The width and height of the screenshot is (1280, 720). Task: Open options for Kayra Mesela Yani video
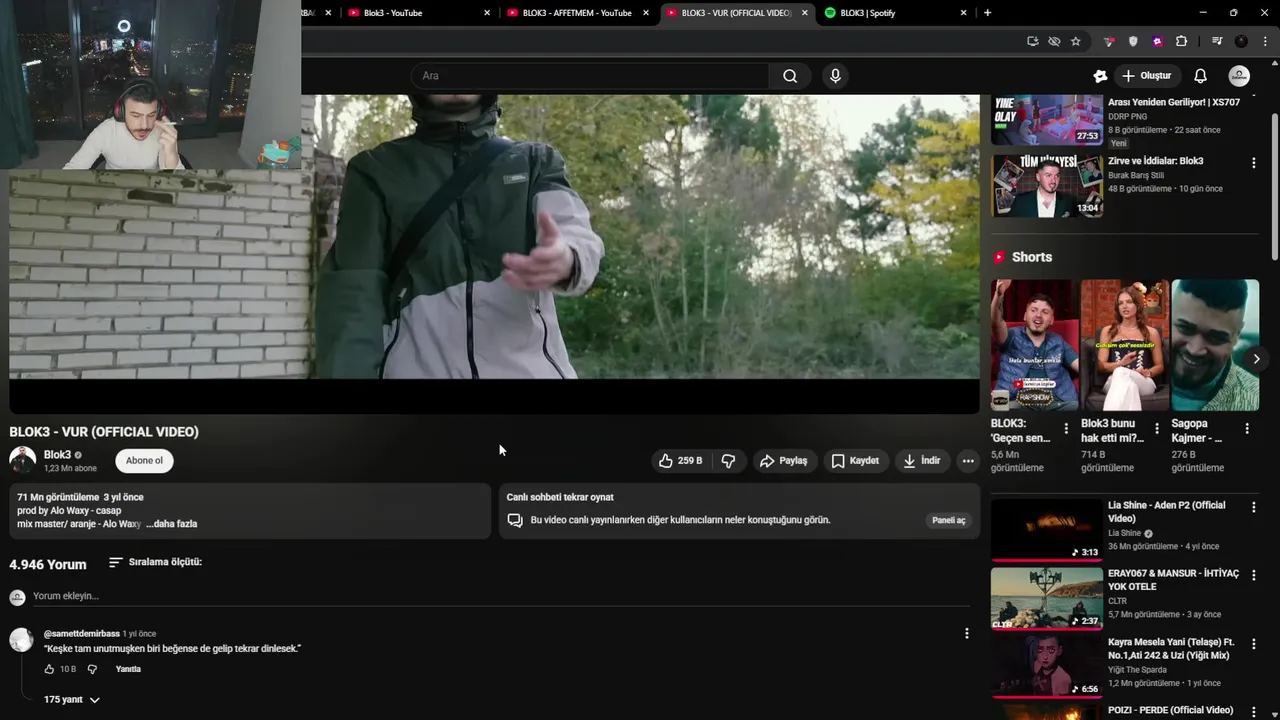click(1253, 643)
